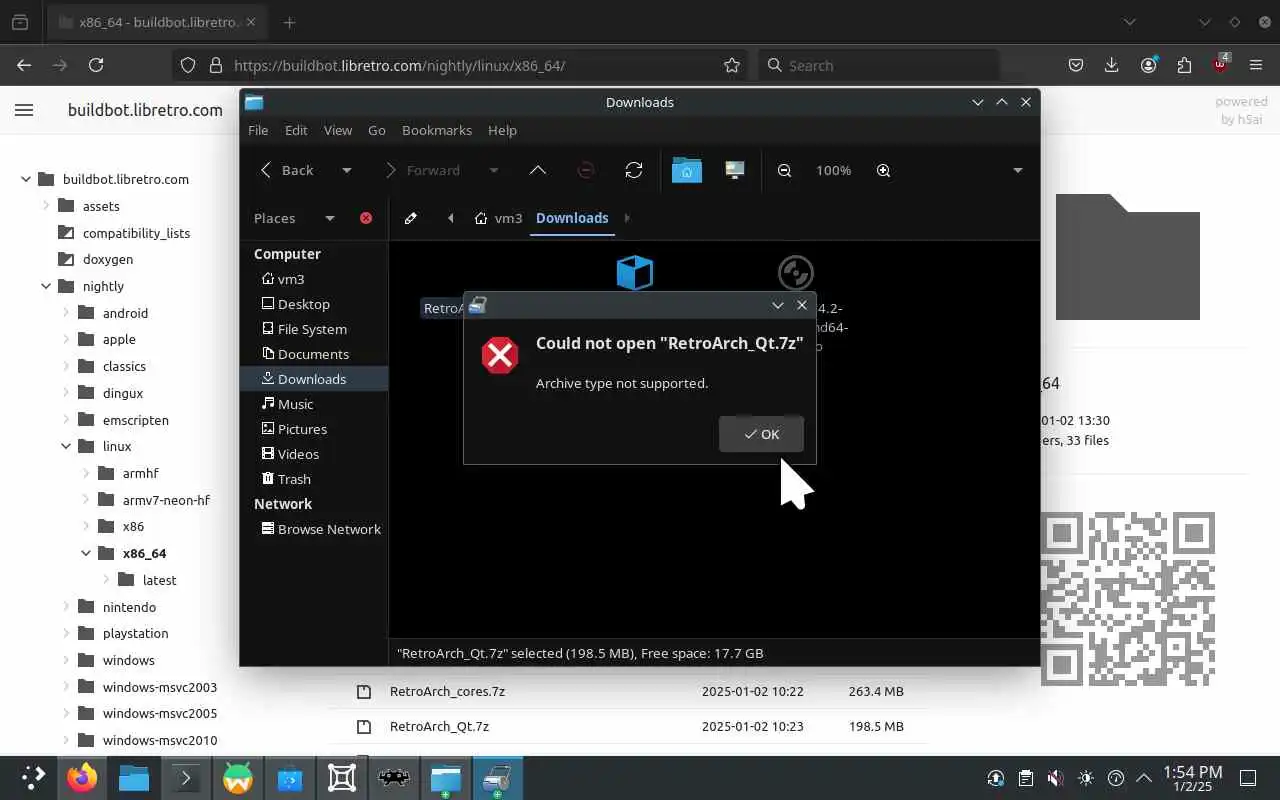Screen dimensions: 1280x800
Task: Collapse the nightly folder in tree
Action: (46, 286)
